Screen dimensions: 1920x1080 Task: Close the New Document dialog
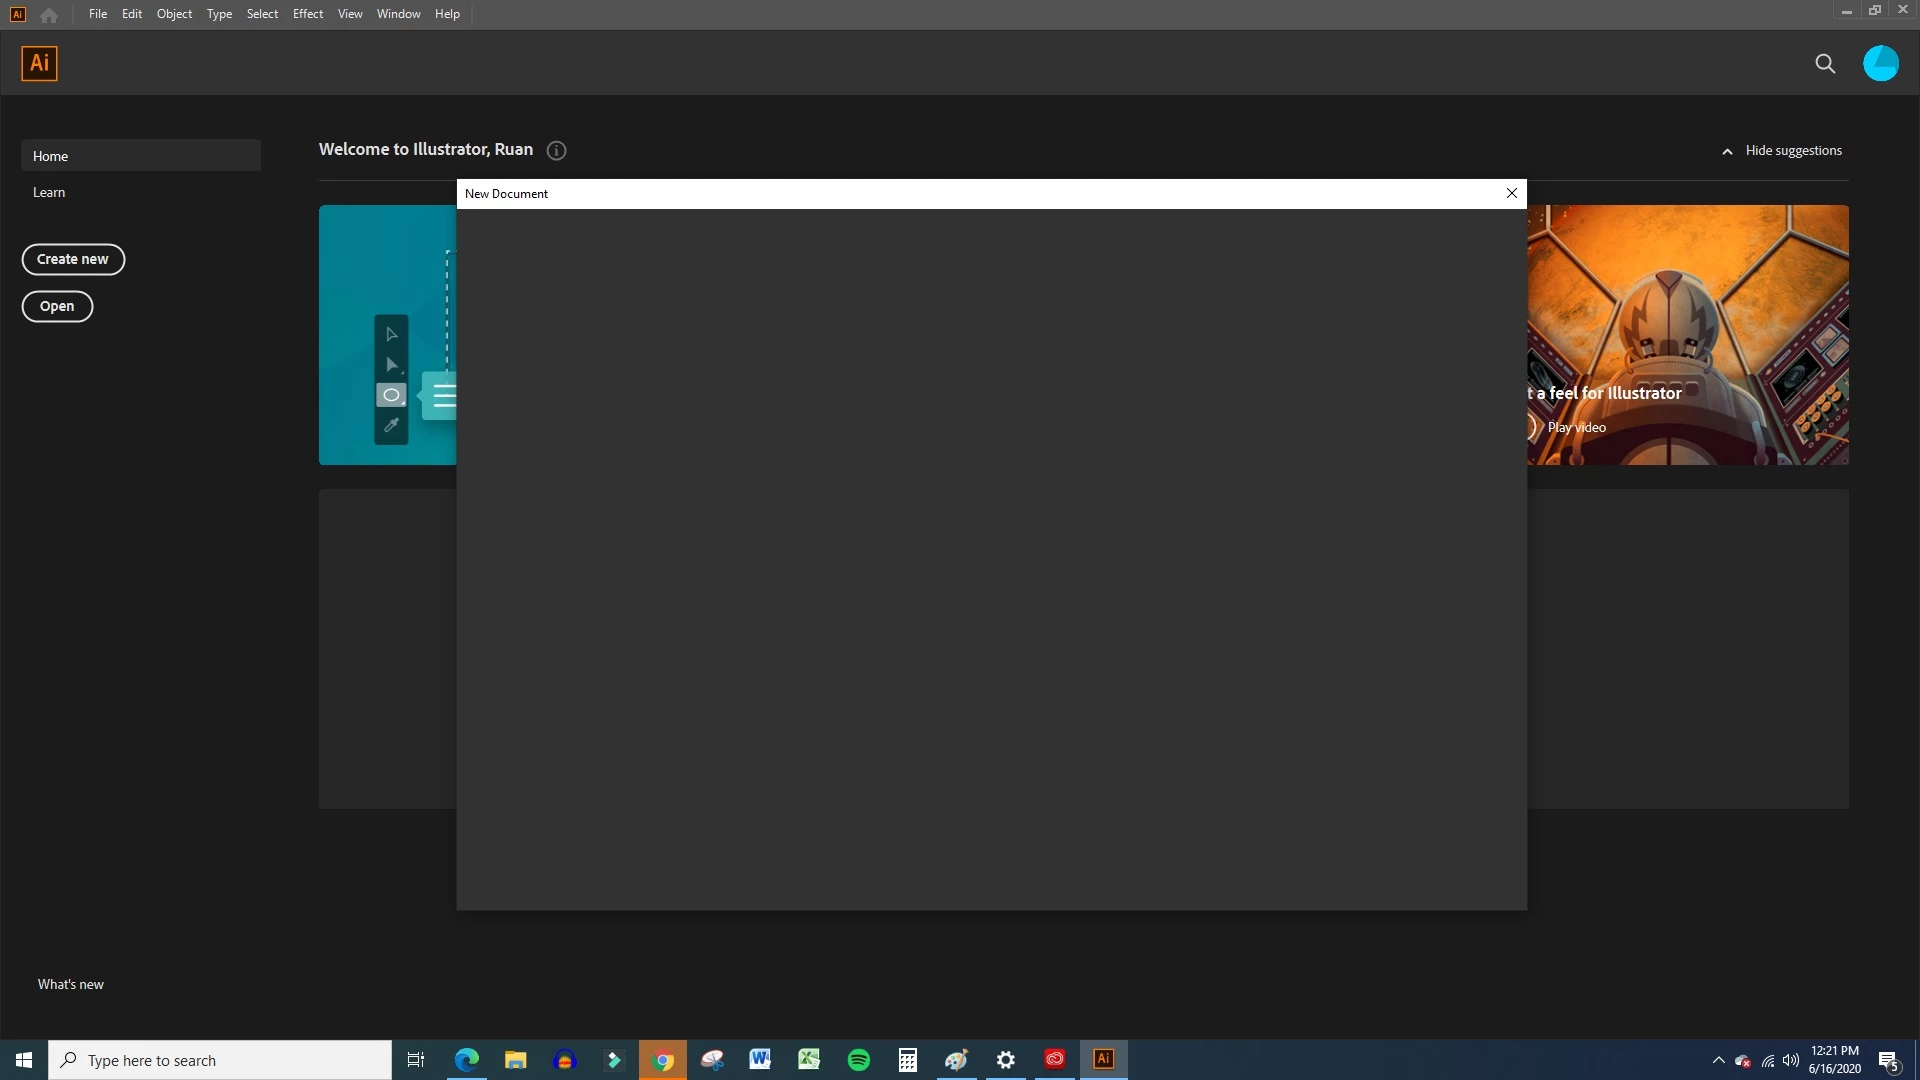[x=1511, y=193]
